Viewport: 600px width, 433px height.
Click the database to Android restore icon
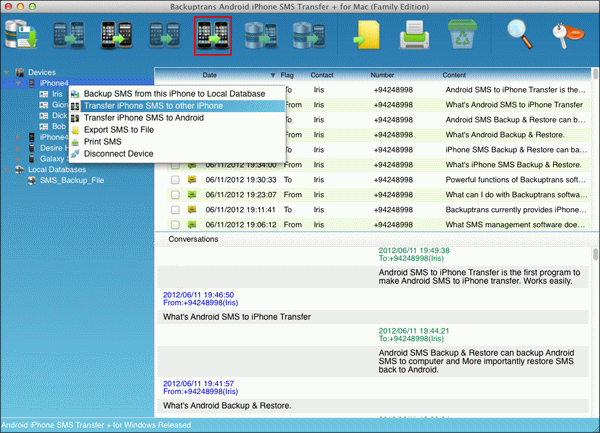[308, 35]
